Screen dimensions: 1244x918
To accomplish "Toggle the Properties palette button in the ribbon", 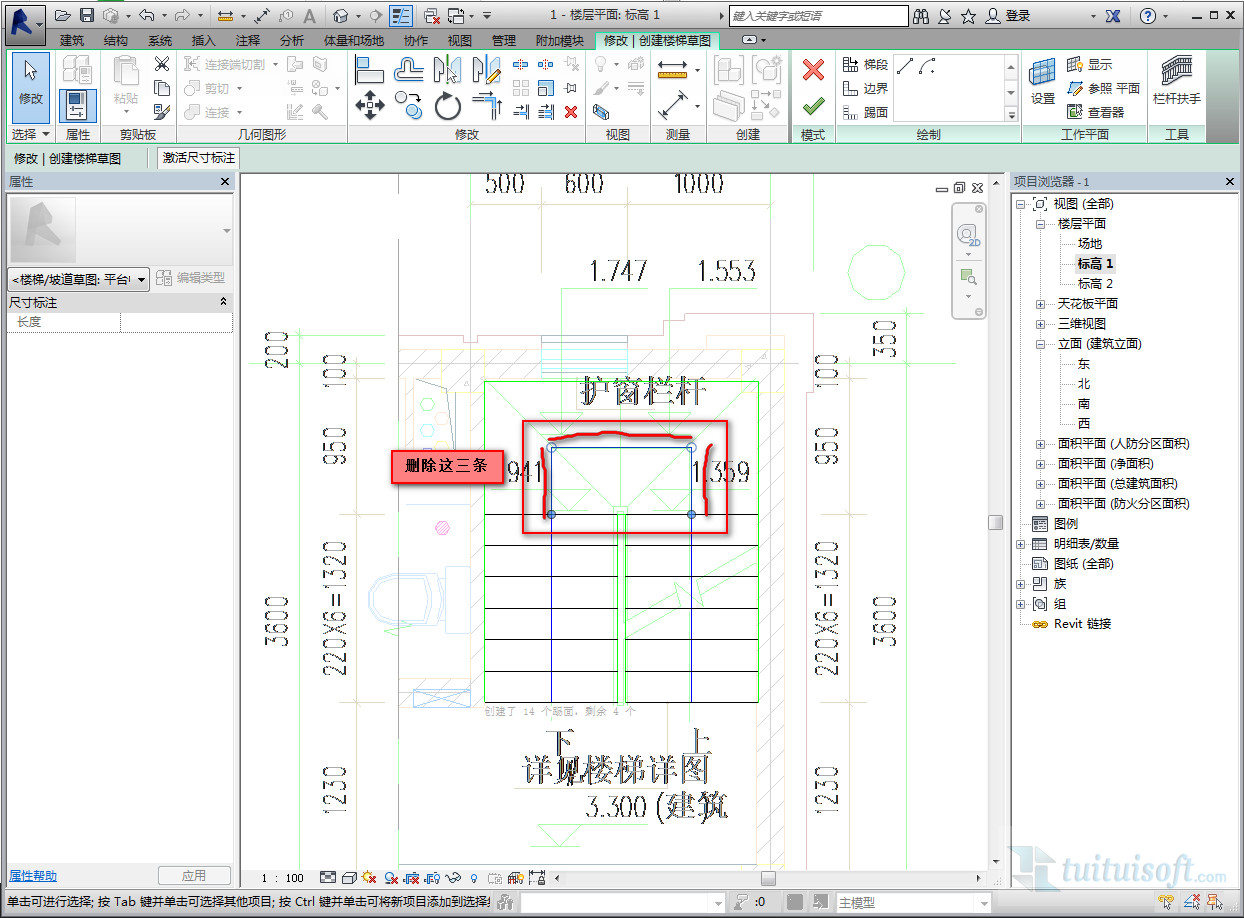I will (78, 105).
